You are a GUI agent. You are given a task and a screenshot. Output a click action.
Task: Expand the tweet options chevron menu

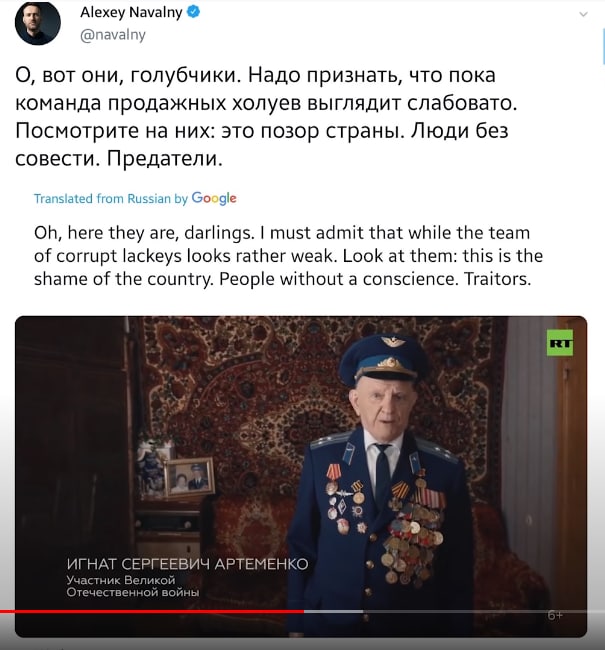pos(583,15)
